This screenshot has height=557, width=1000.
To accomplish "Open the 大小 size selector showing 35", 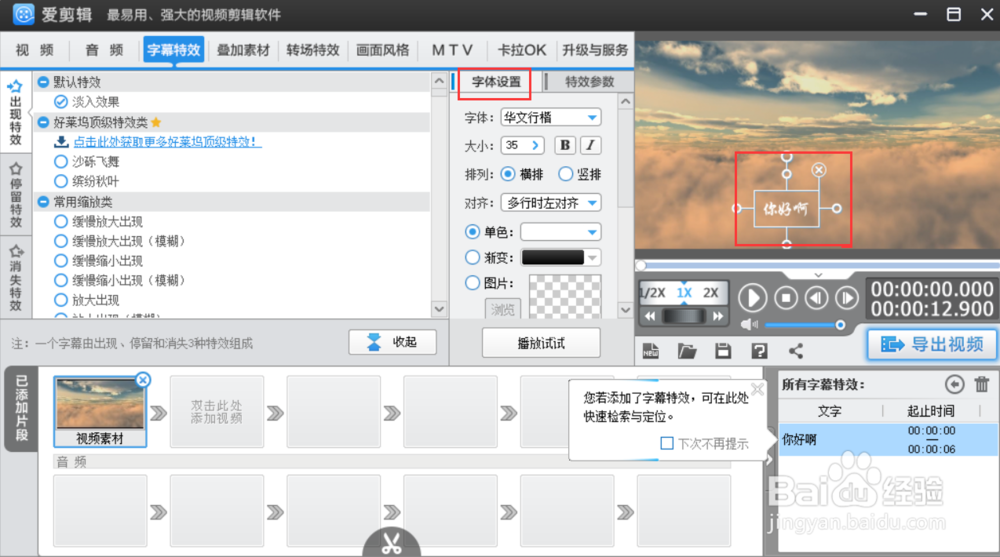I will point(522,145).
